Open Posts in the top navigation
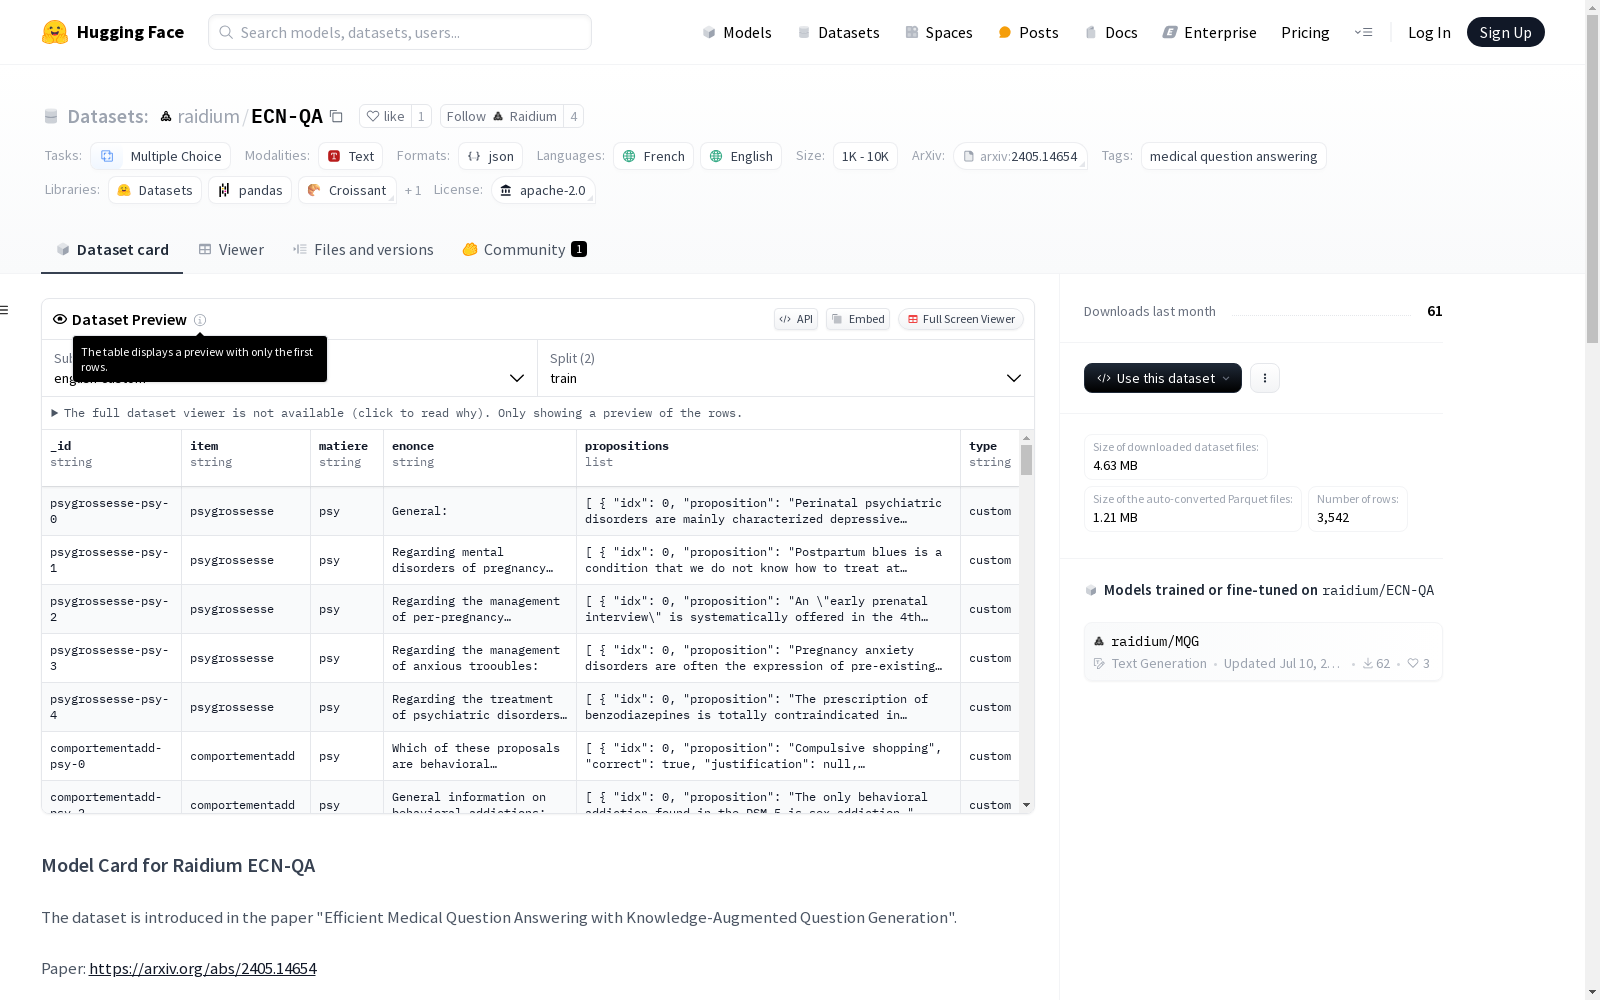1600x1000 pixels. tap(1028, 32)
